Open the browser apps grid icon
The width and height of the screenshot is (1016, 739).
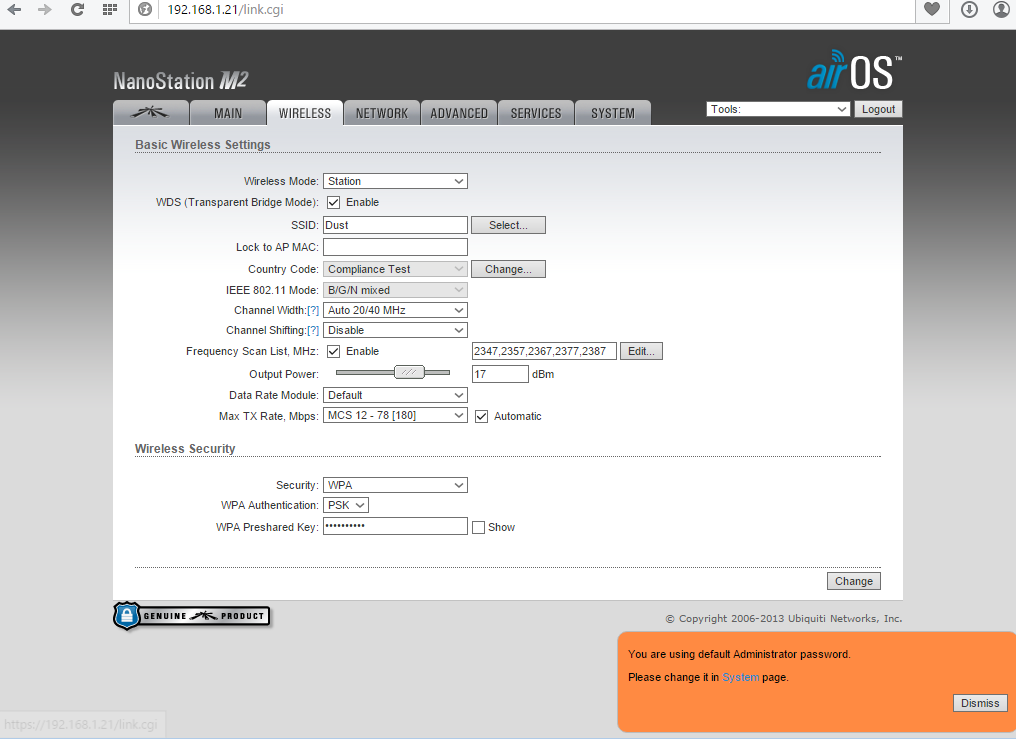point(110,10)
